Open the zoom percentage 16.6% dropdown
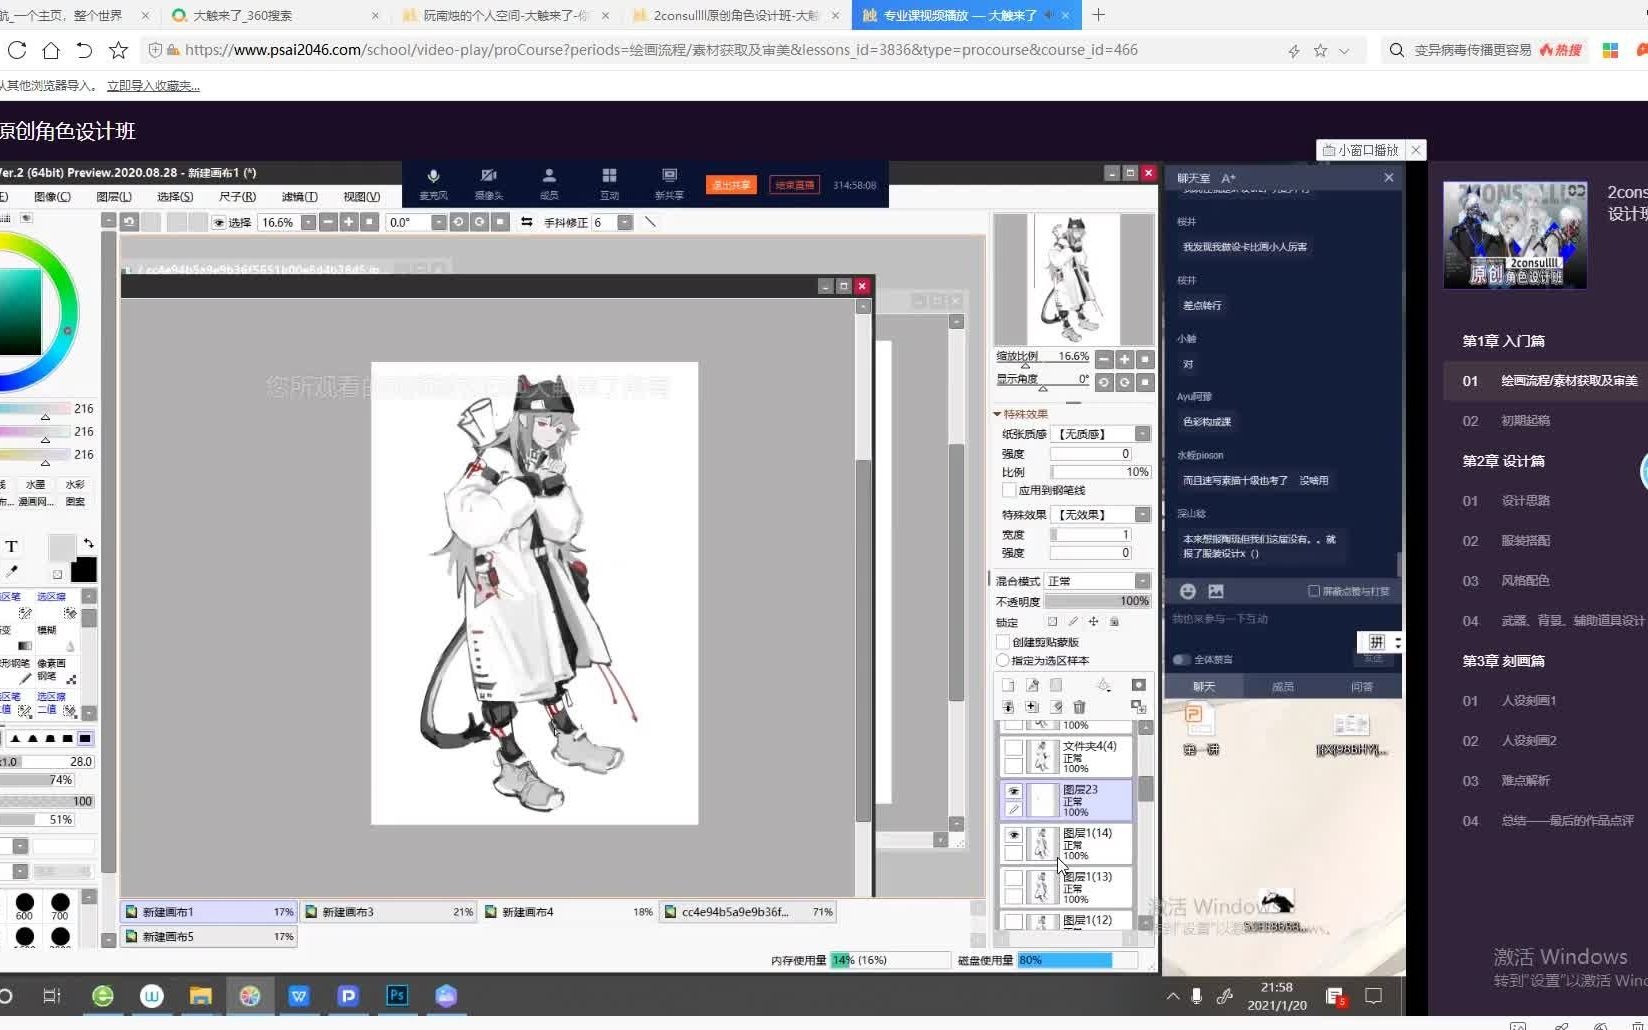 coord(308,222)
